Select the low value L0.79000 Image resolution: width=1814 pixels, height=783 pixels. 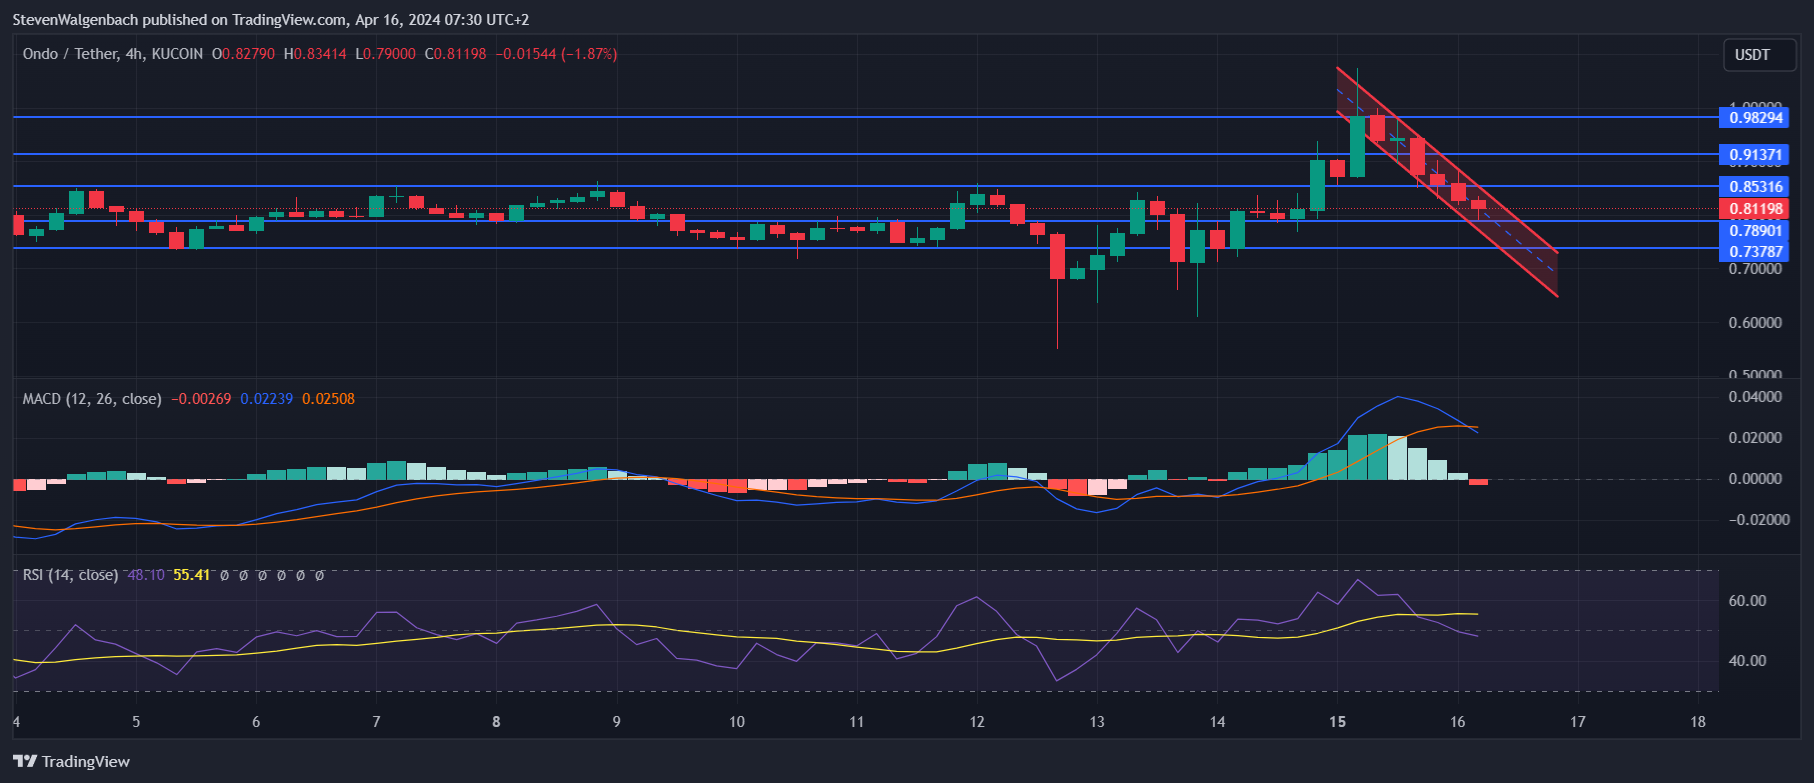386,54
